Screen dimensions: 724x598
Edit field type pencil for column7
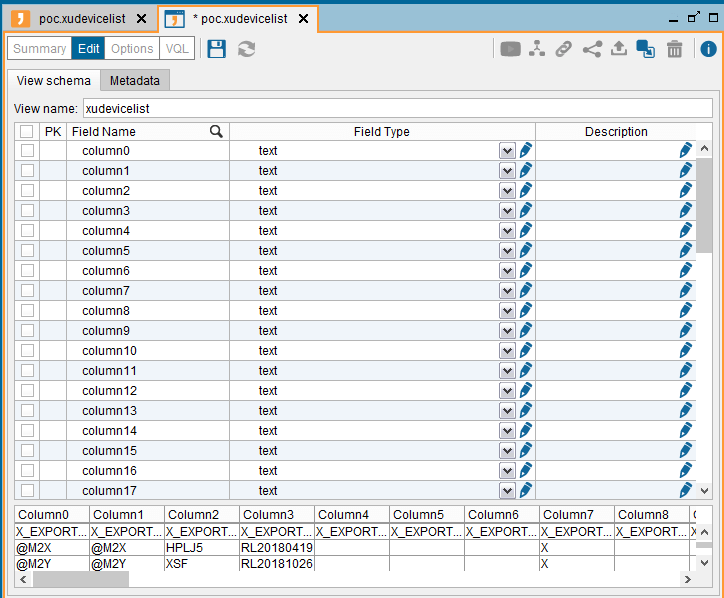pyautogui.click(x=525, y=290)
